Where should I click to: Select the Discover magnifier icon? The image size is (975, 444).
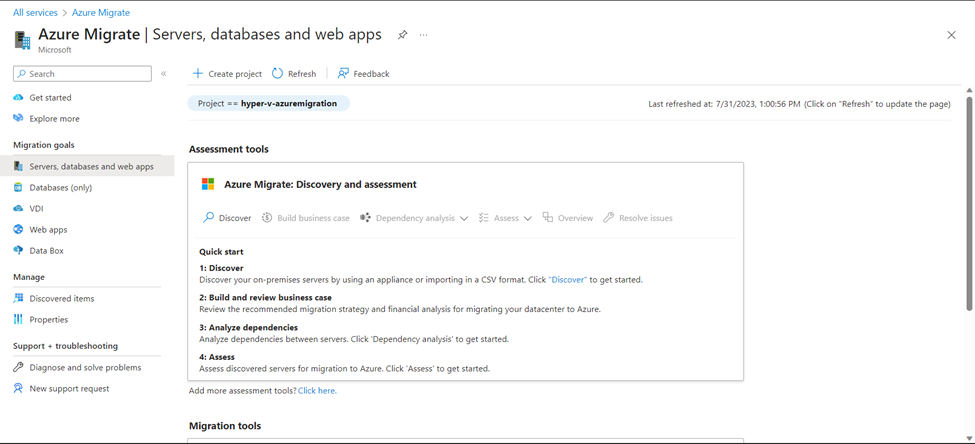click(x=209, y=218)
